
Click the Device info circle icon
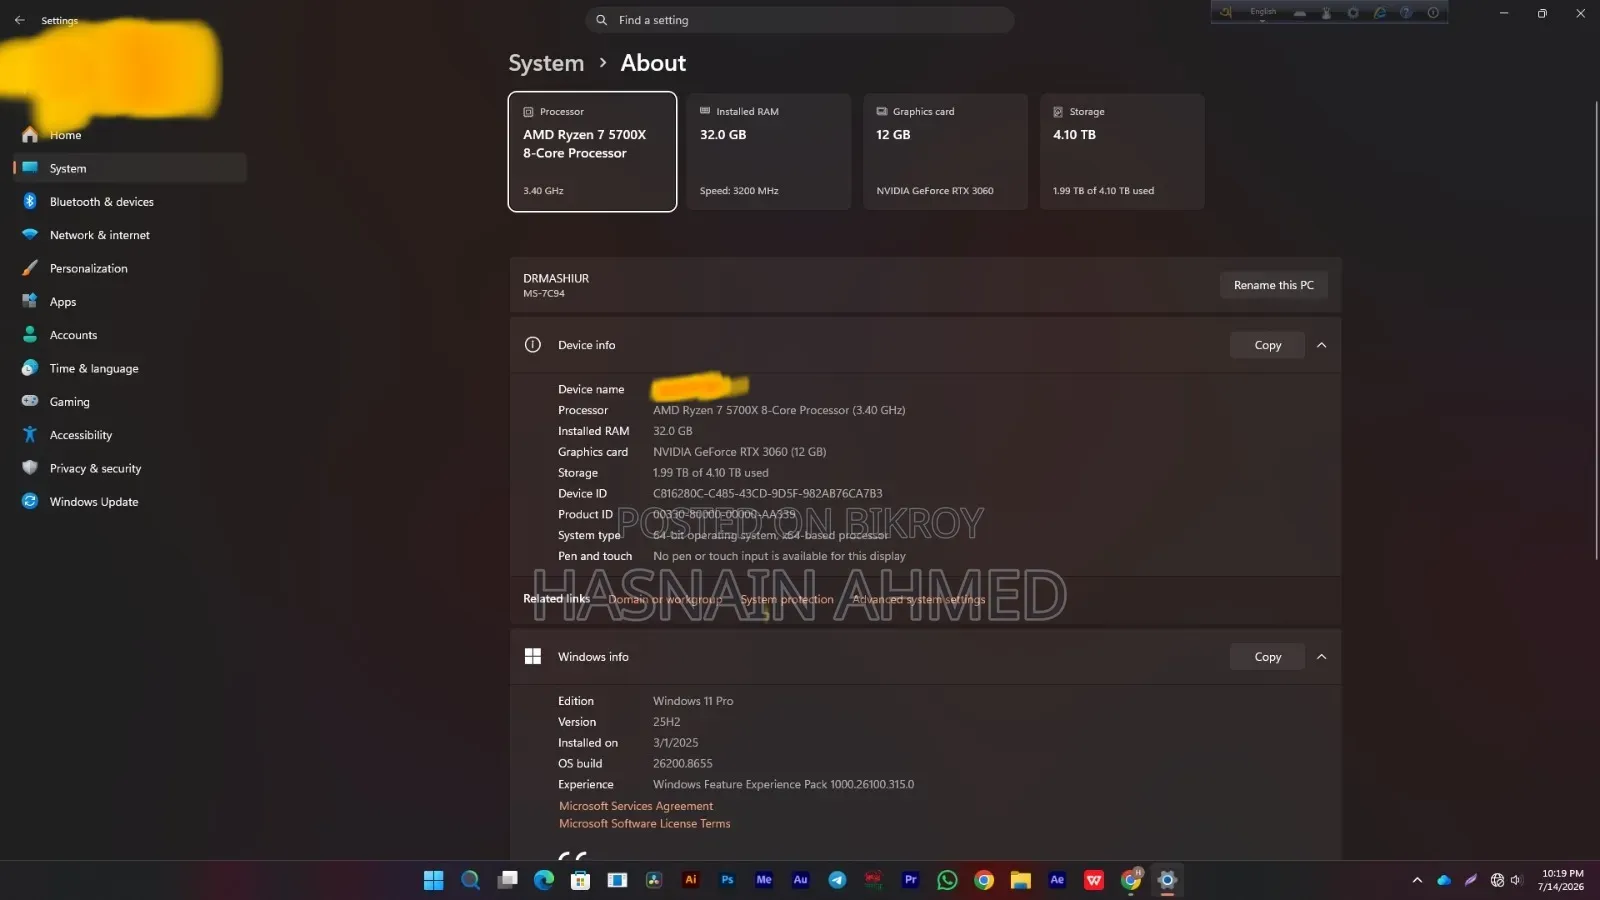(533, 345)
